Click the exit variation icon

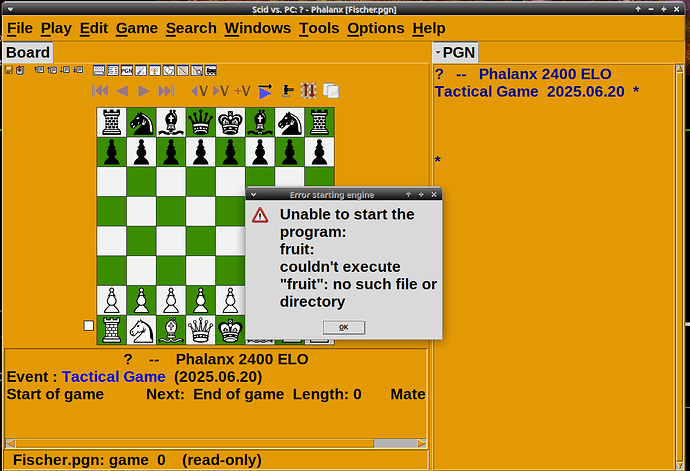tap(199, 91)
